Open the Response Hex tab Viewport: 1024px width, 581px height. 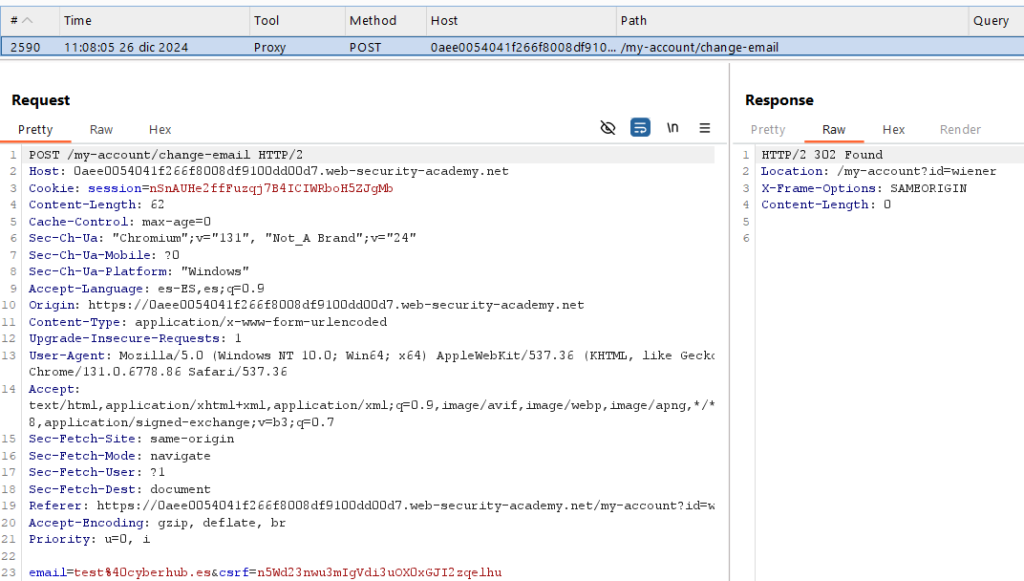[893, 129]
